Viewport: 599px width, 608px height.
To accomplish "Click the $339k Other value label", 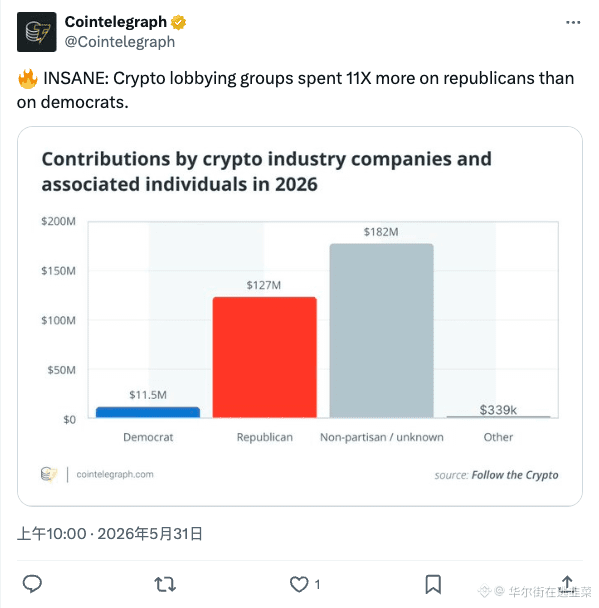I will 498,410.
